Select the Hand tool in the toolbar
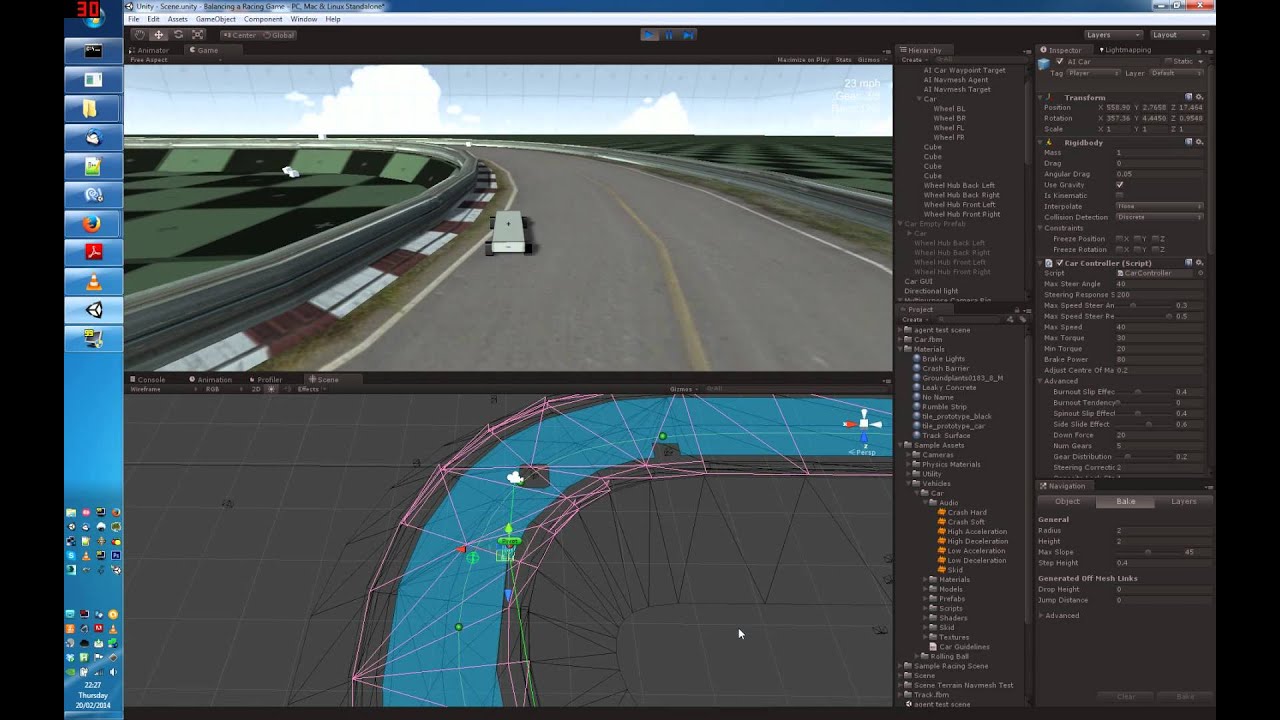This screenshot has height=720, width=1280. [x=141, y=34]
